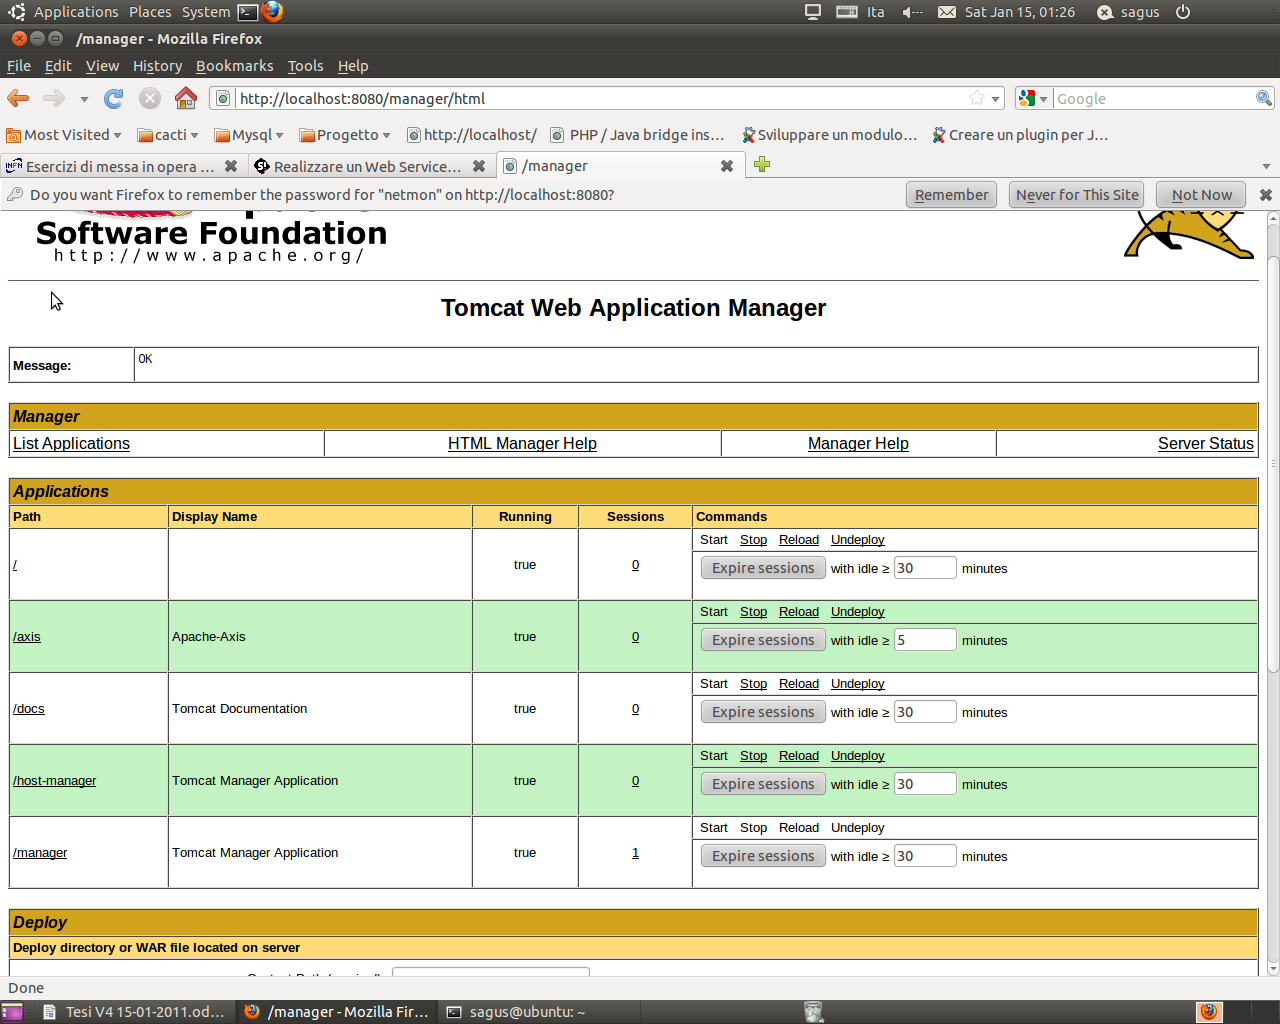Stop the /axis application
The height and width of the screenshot is (1024, 1280).
pos(753,612)
